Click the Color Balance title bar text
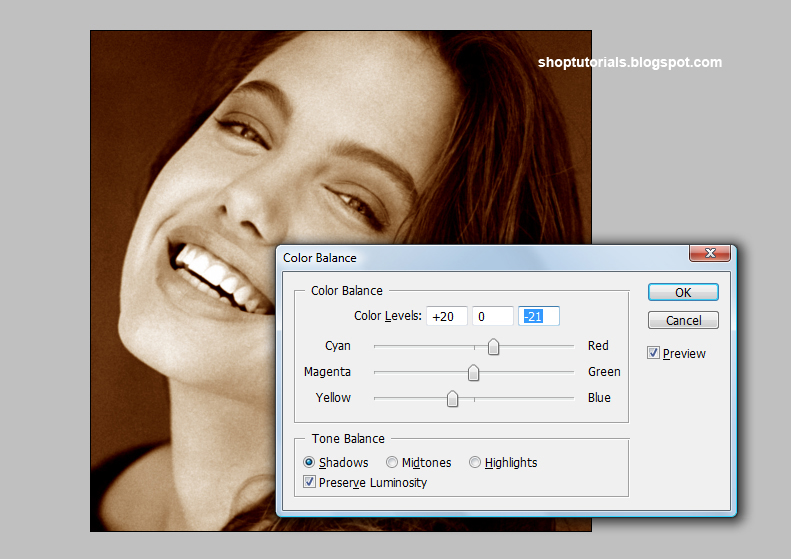791x559 pixels. [x=319, y=258]
